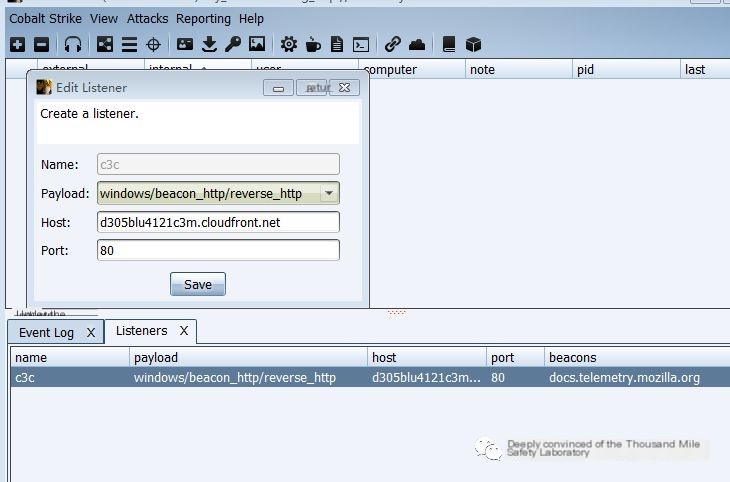Open Help book icon
This screenshot has width=730, height=482.
point(449,45)
